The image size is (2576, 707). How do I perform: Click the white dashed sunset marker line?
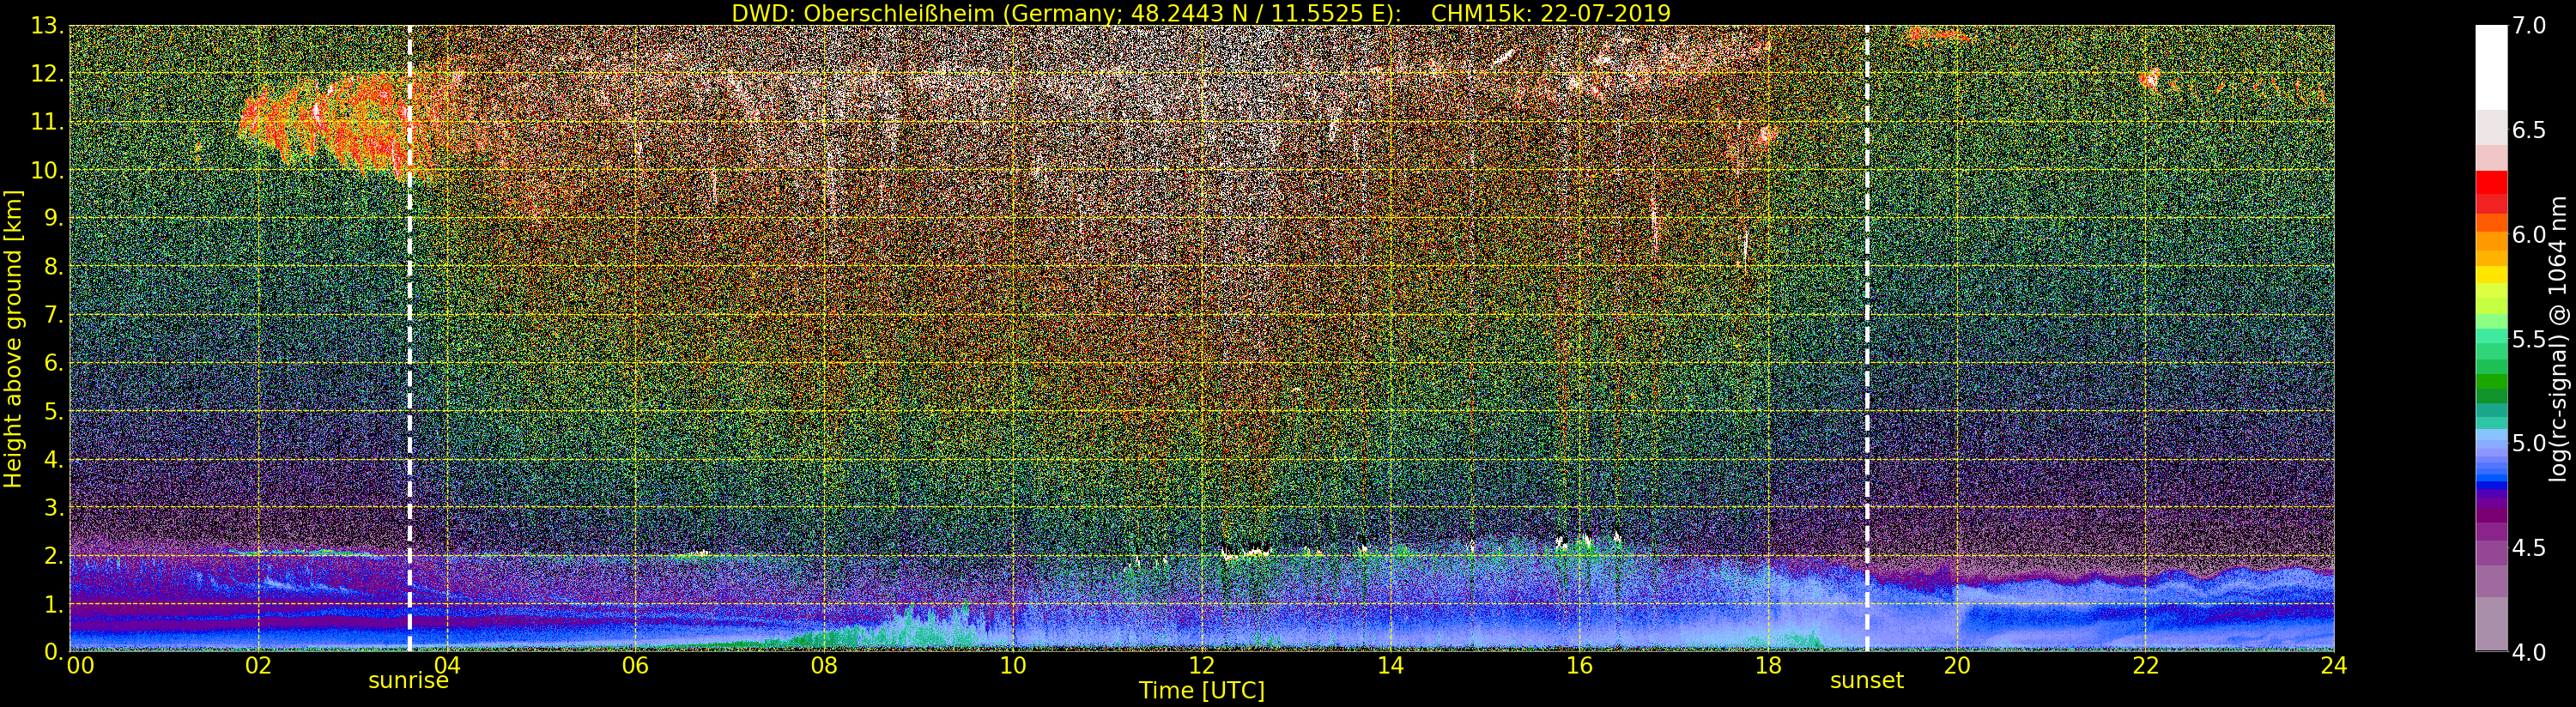1866,338
